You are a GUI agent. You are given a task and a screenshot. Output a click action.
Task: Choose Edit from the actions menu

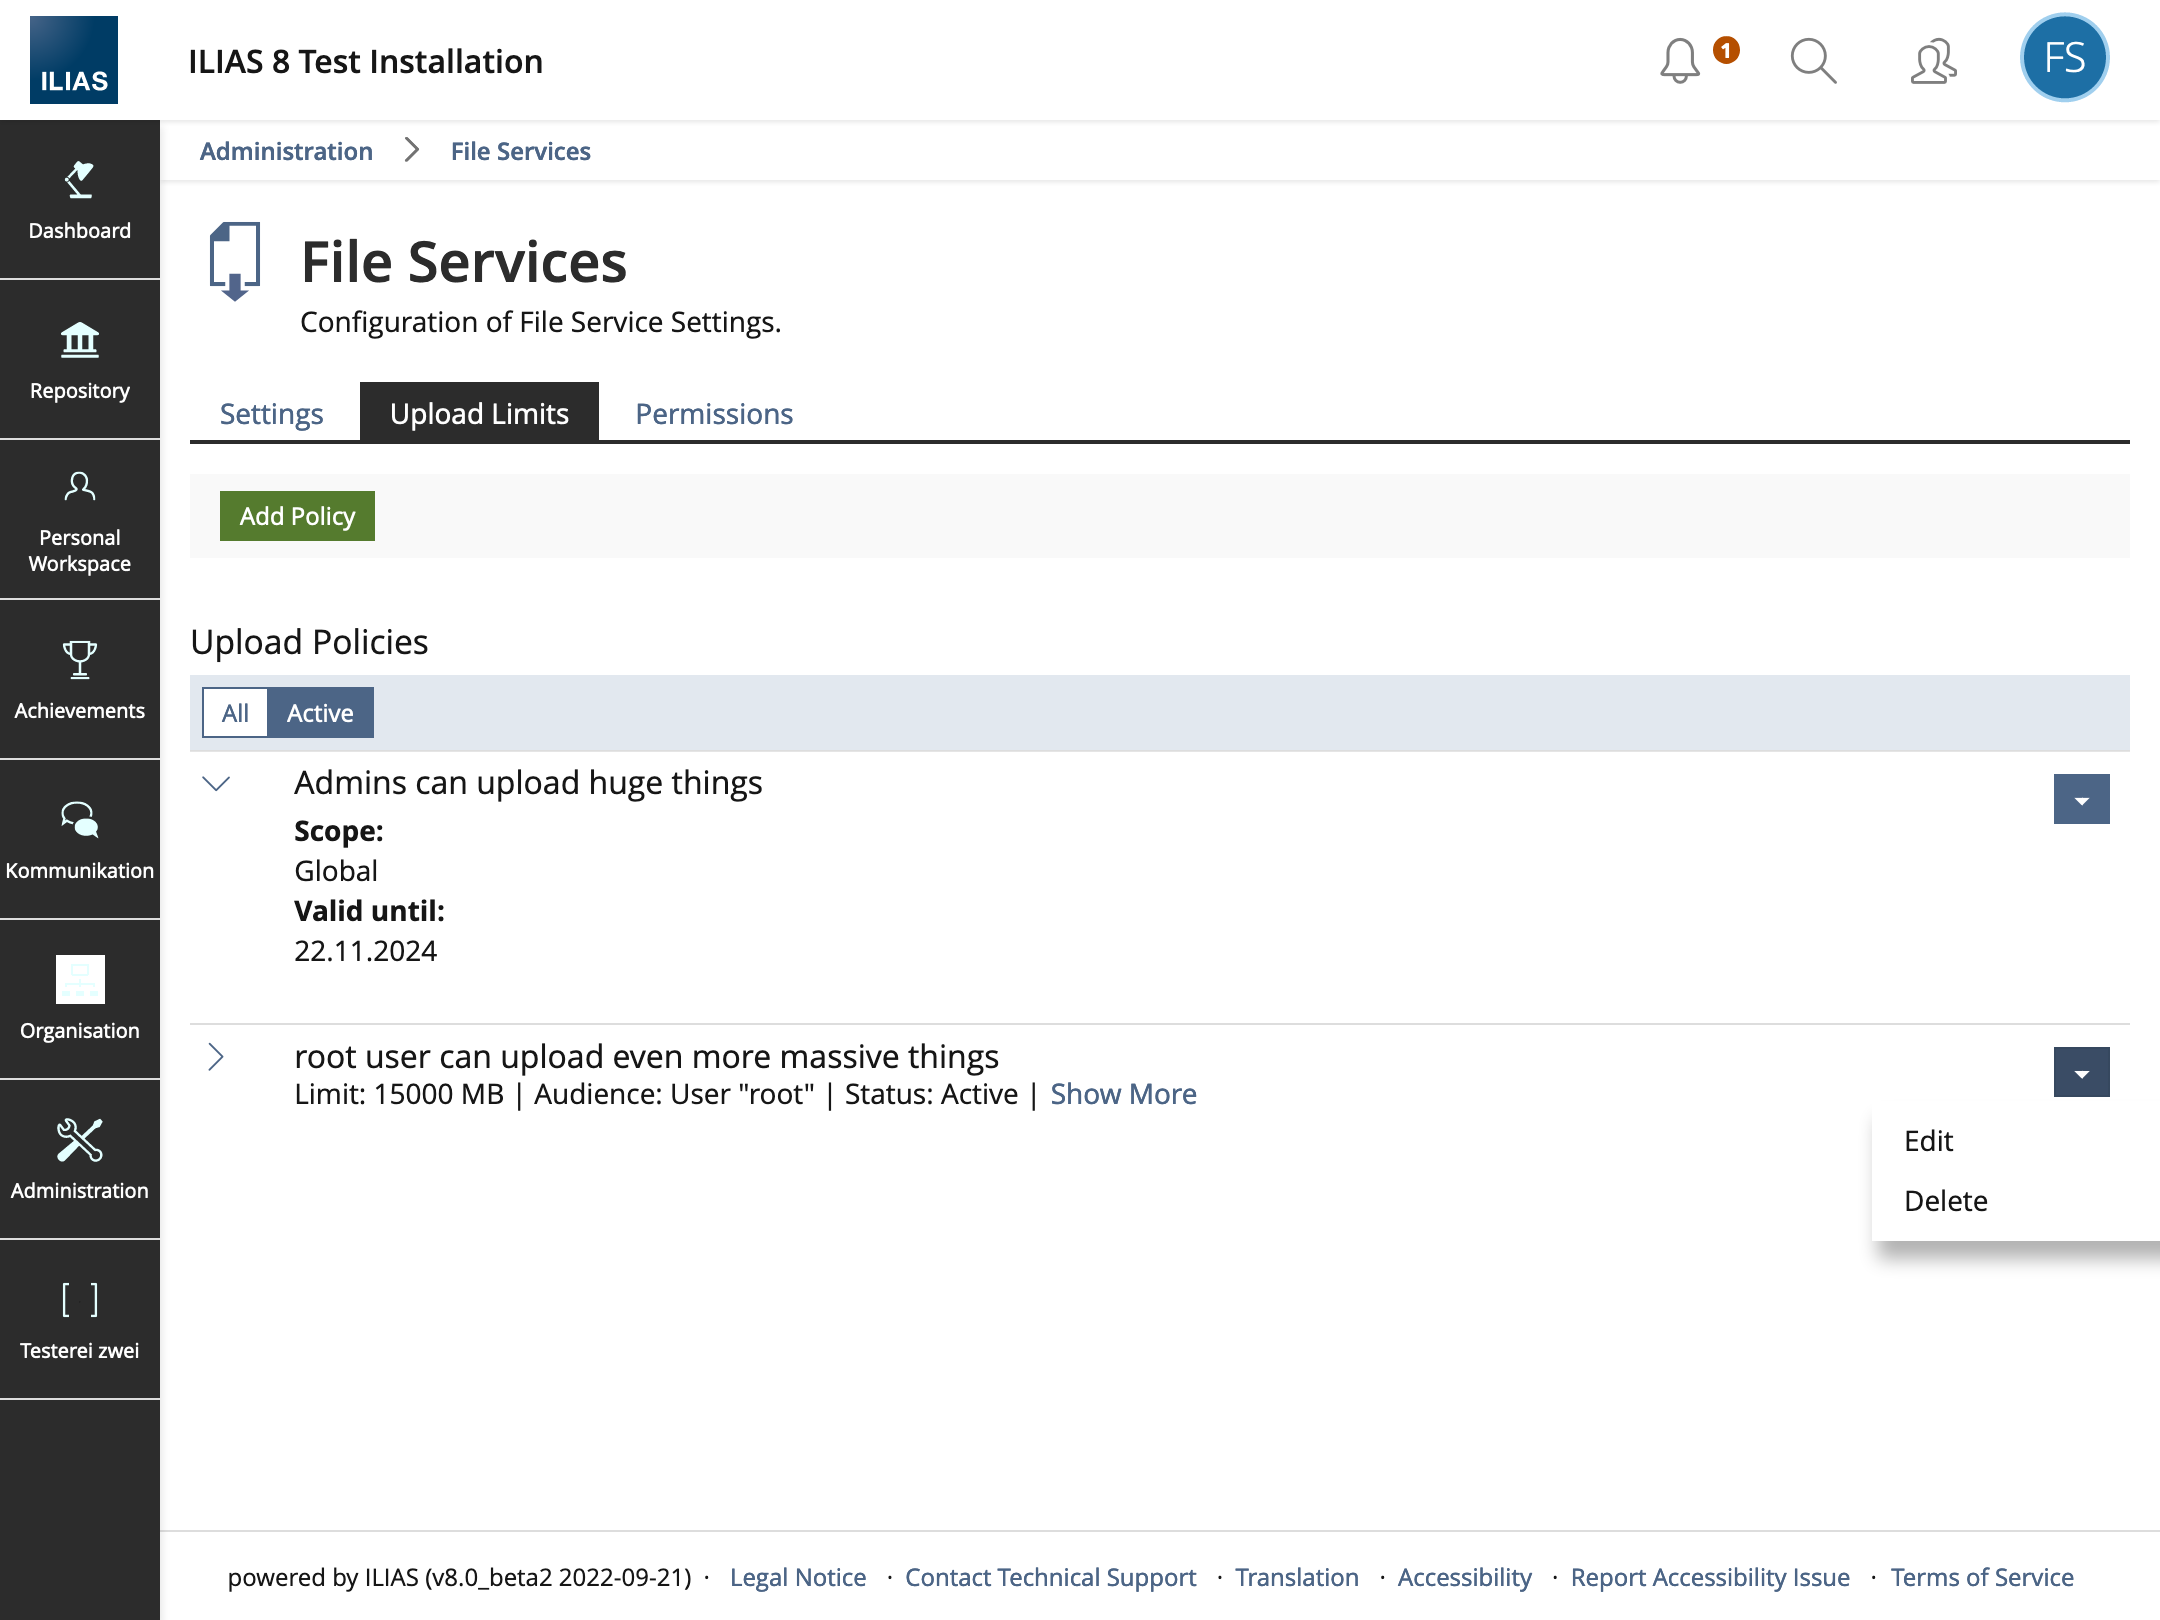(x=1928, y=1141)
